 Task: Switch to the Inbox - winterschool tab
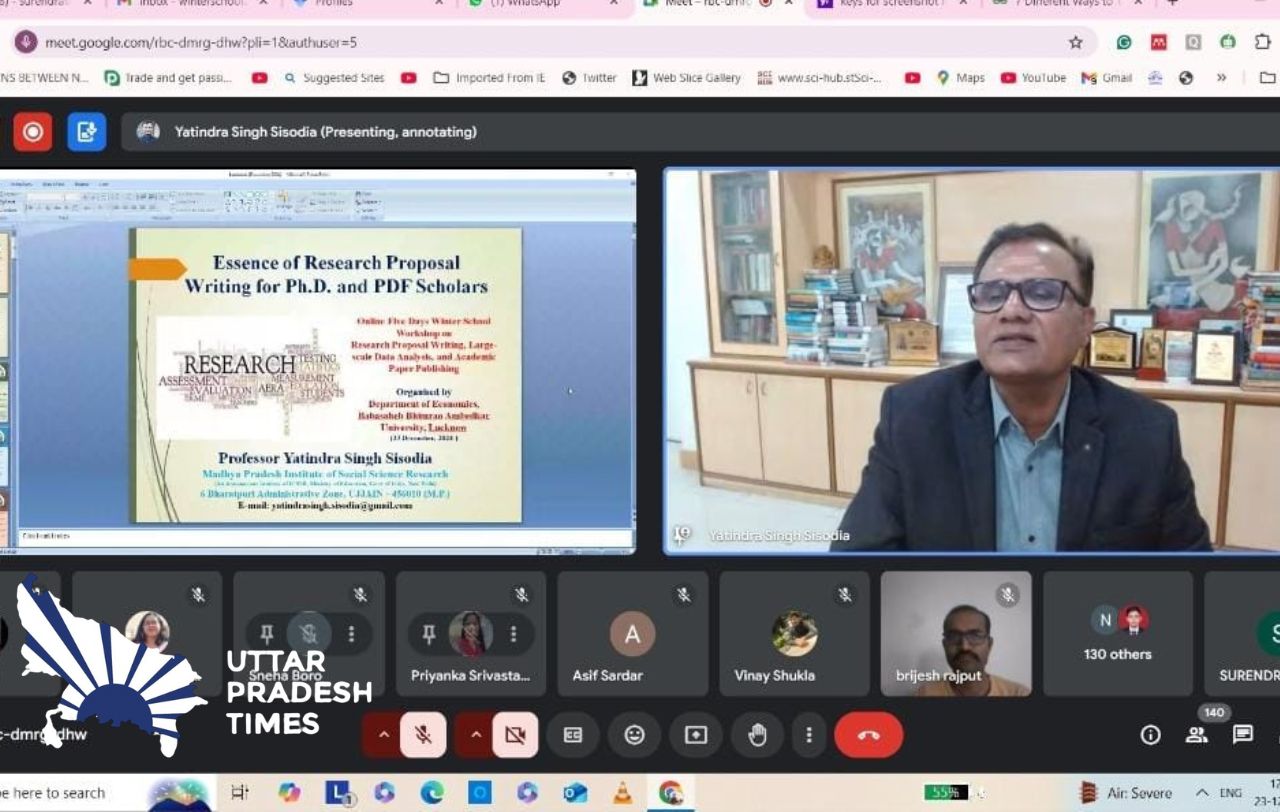point(190,4)
